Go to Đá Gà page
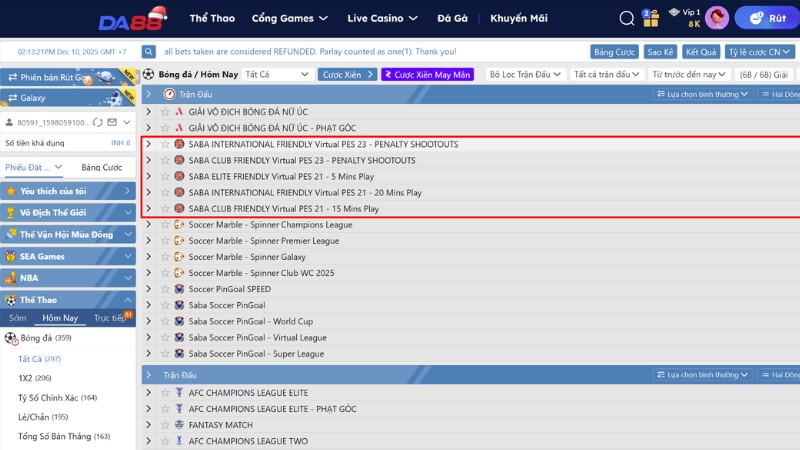 tap(452, 18)
